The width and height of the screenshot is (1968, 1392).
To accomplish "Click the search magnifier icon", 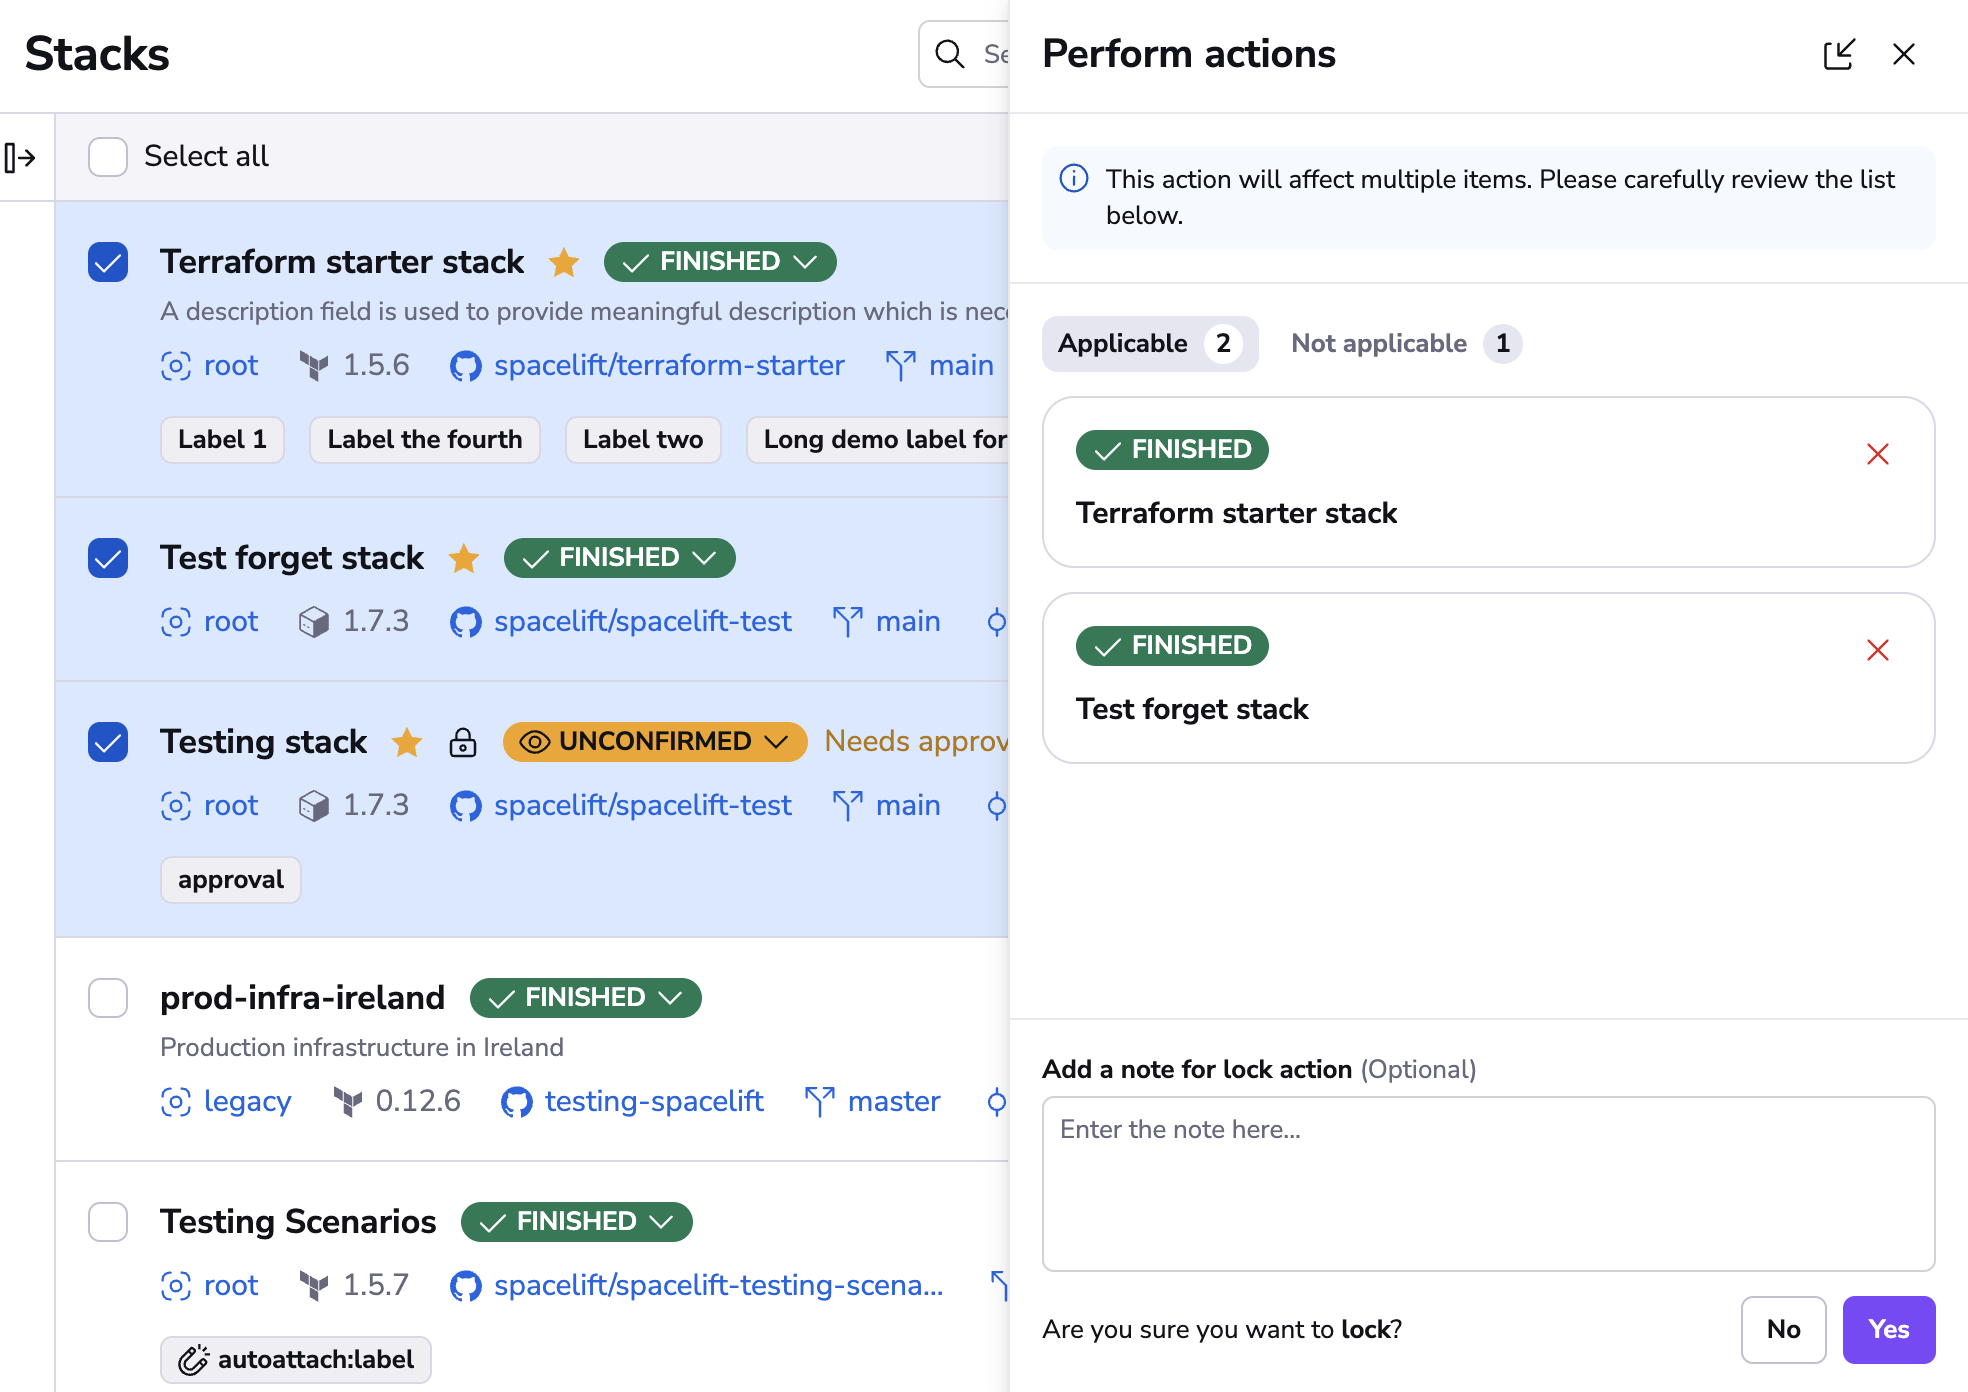I will (949, 54).
